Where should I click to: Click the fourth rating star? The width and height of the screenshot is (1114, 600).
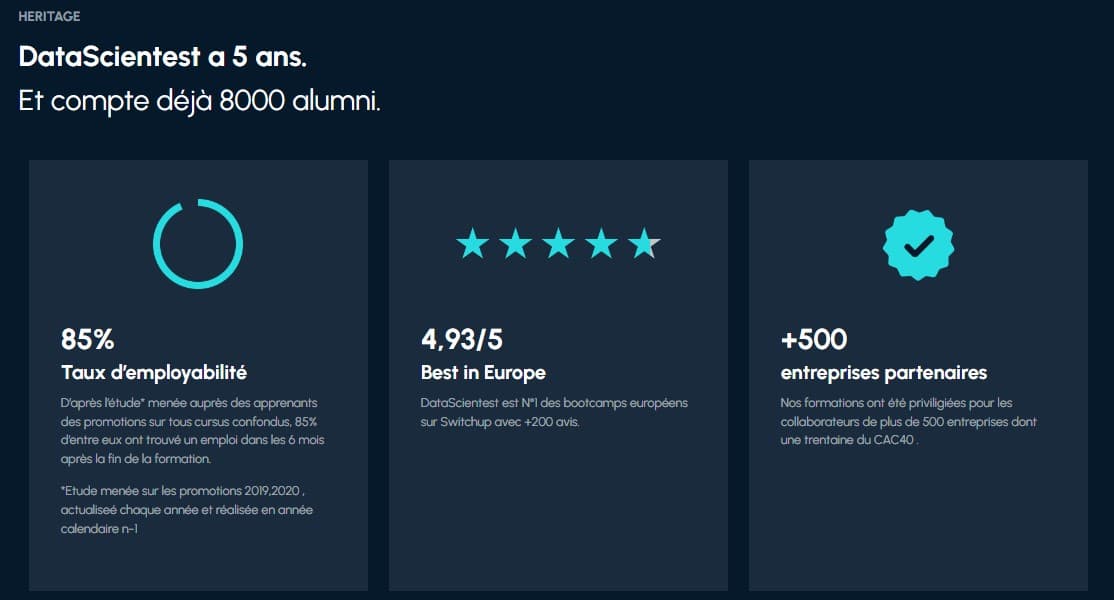point(601,244)
